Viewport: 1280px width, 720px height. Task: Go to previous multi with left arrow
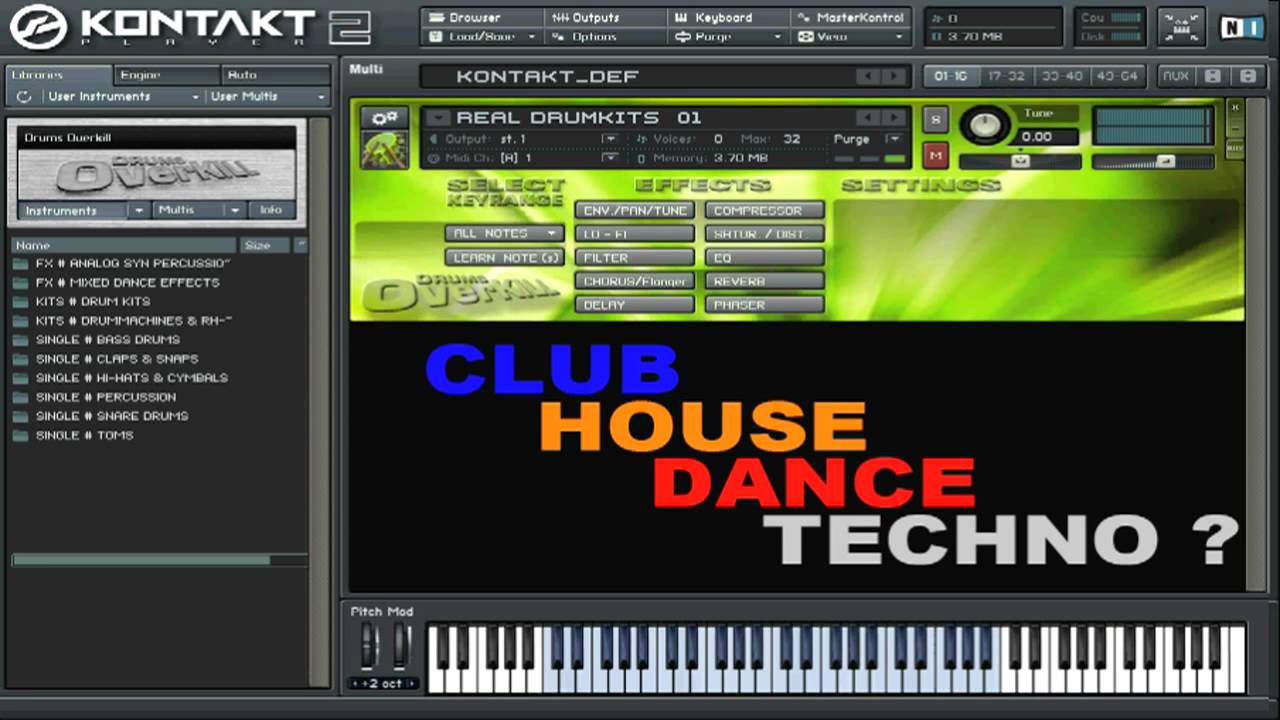(867, 77)
